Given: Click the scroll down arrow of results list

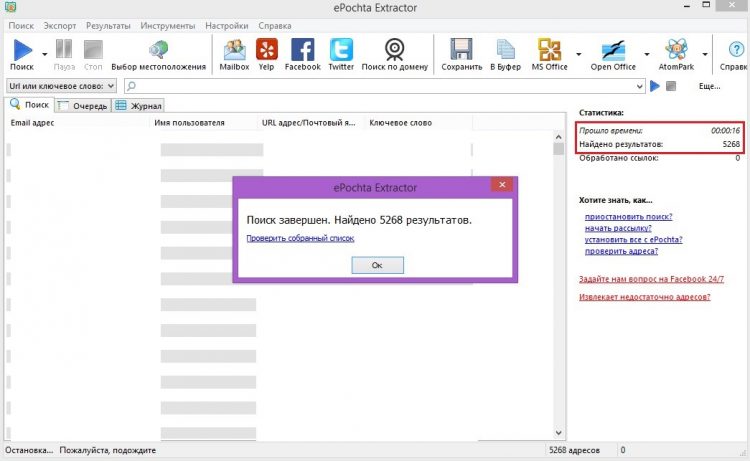Looking at the screenshot, I should (x=558, y=433).
